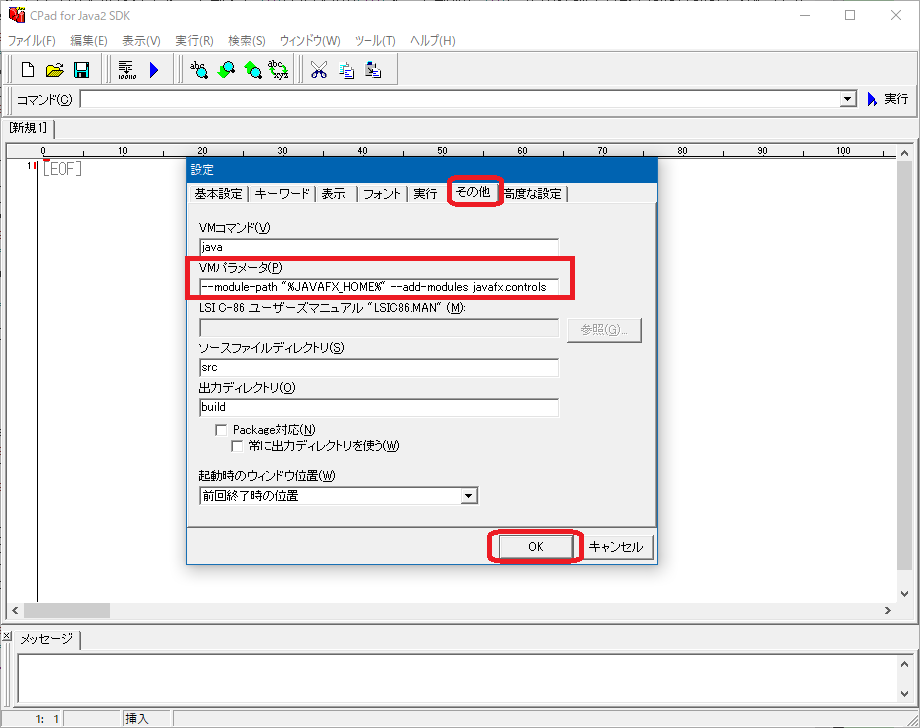Screen dimensions: 920x728
Task: Click editor horizontal scroll left arrow
Action: coord(15,611)
